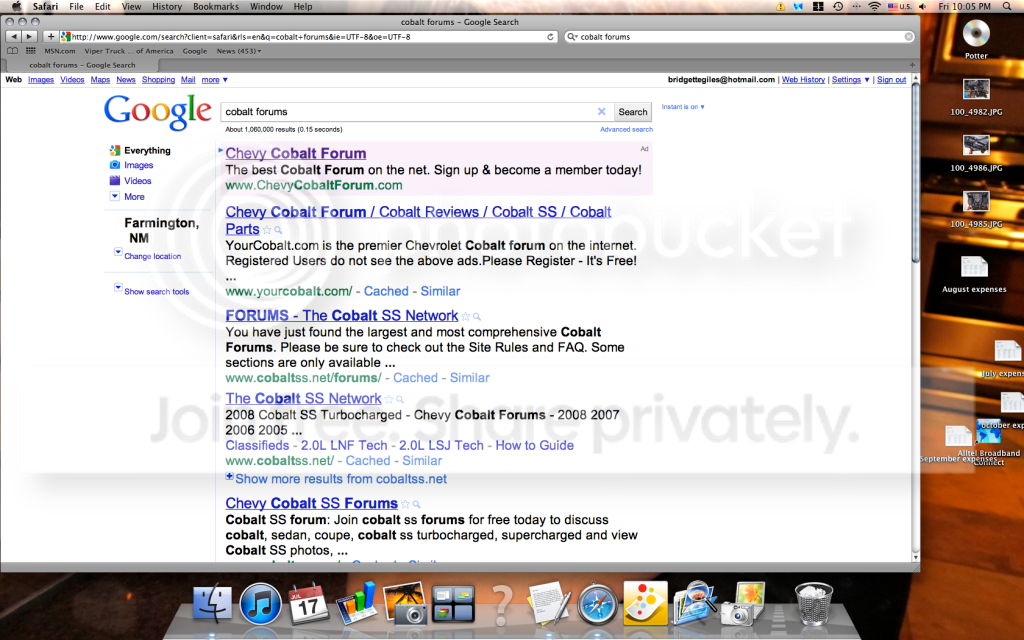Screen dimensions: 1024x640
Task: Launch the yellow paint palette Dock app
Action: [645, 603]
